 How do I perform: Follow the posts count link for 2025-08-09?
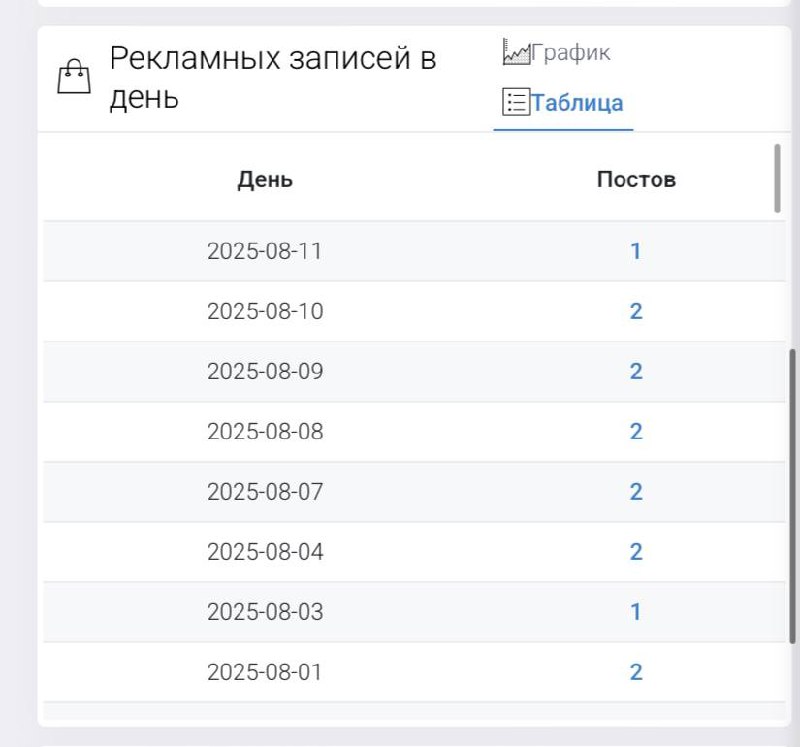click(x=636, y=371)
